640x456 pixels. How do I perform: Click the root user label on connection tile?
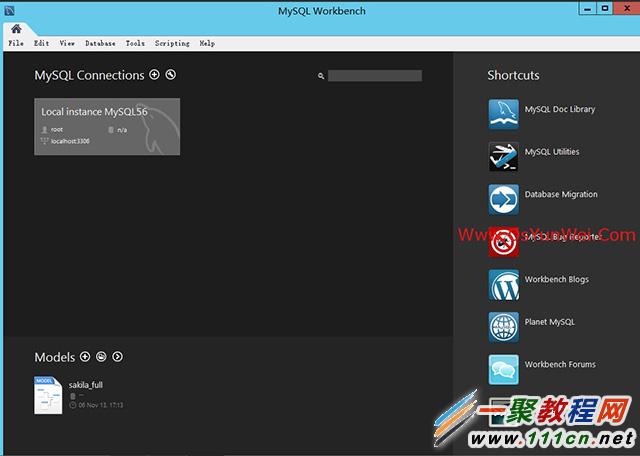pyautogui.click(x=57, y=130)
